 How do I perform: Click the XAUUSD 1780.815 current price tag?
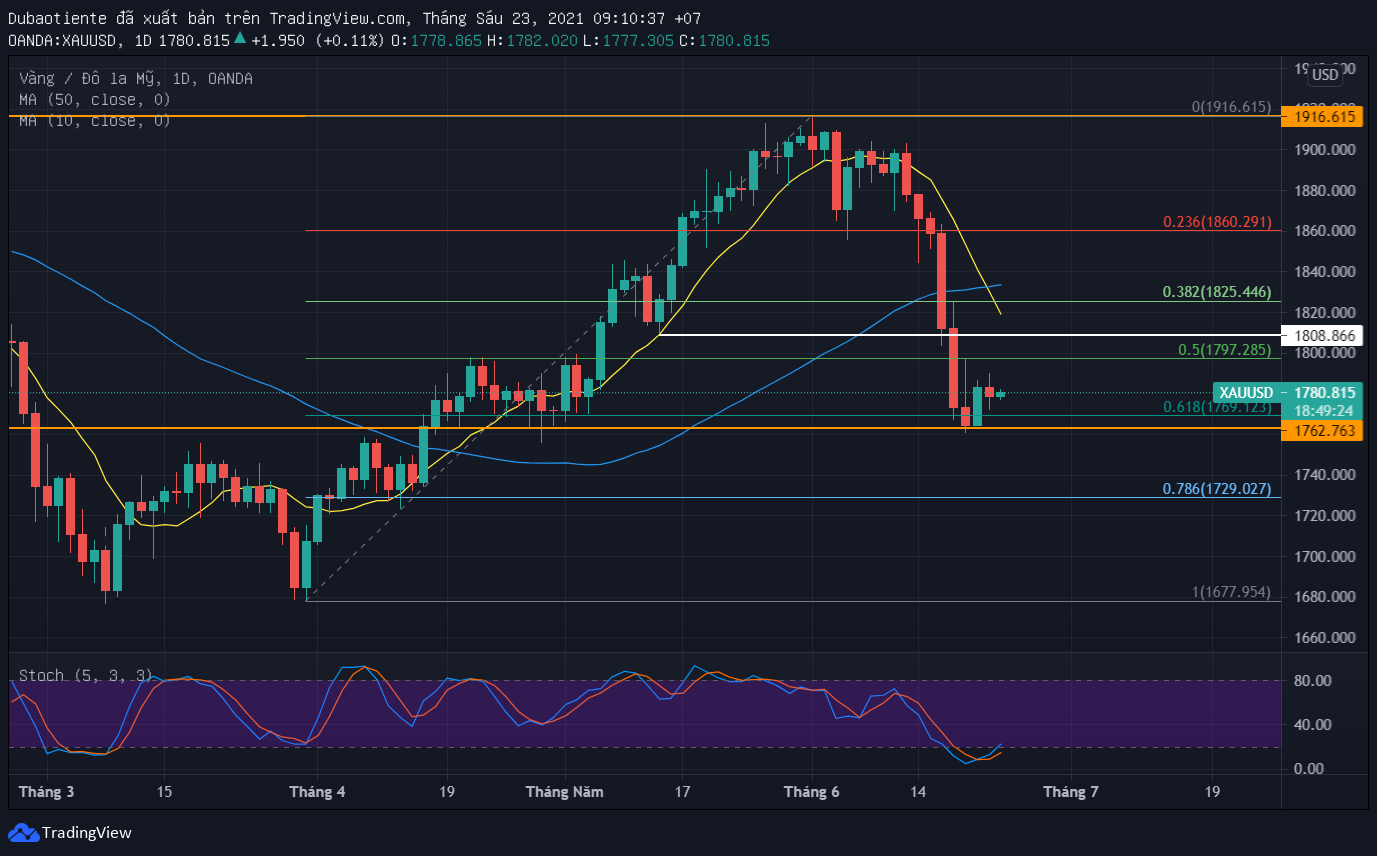click(x=1289, y=393)
